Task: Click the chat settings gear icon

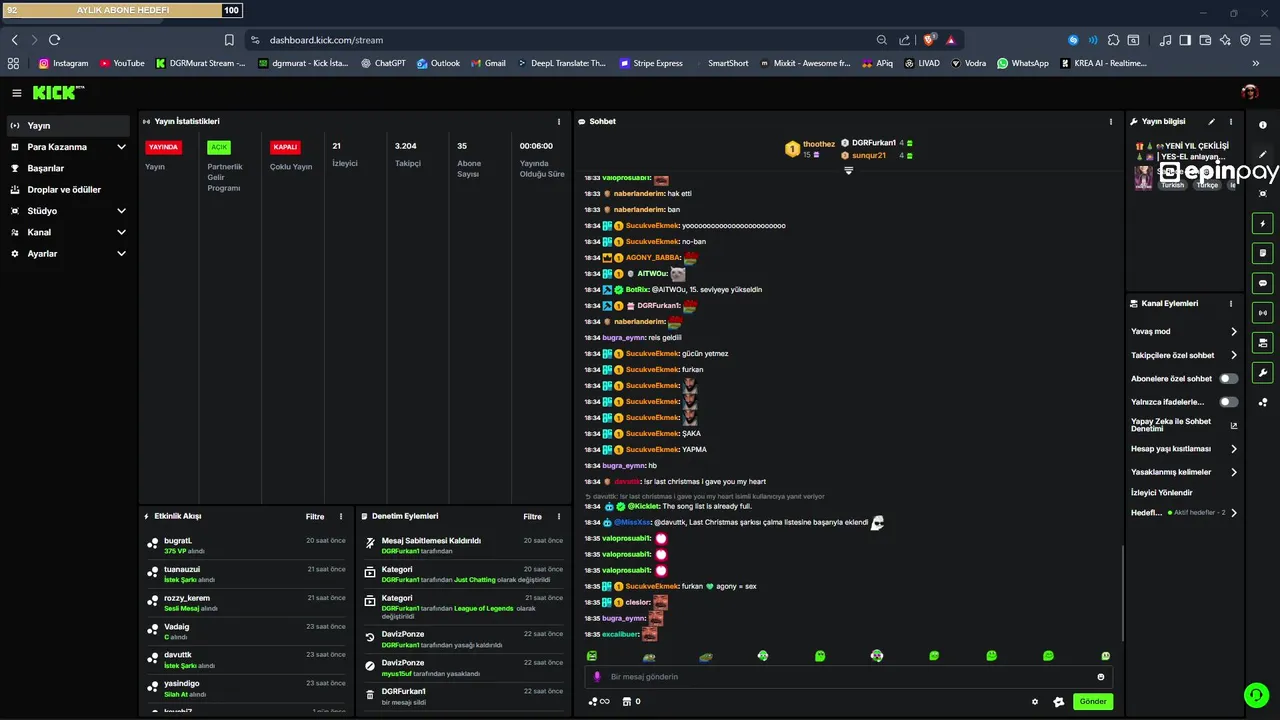Action: tap(1035, 702)
